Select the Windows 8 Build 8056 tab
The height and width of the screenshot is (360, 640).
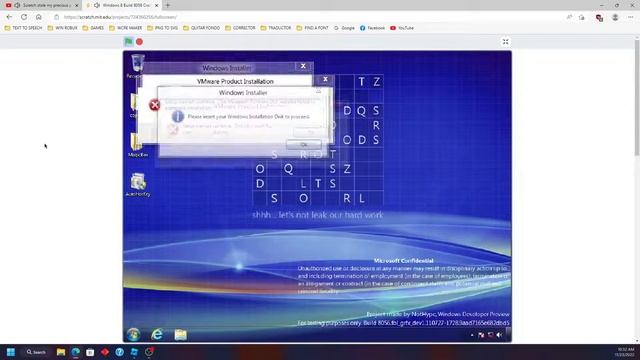click(122, 5)
